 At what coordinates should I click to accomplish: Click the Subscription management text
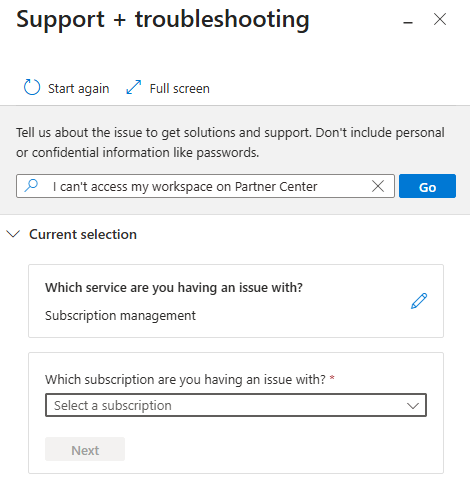[x=120, y=315]
